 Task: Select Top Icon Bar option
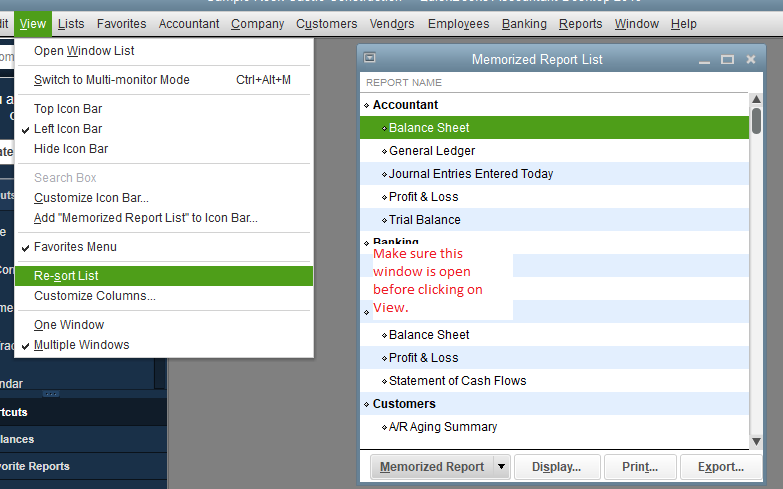[x=164, y=109]
